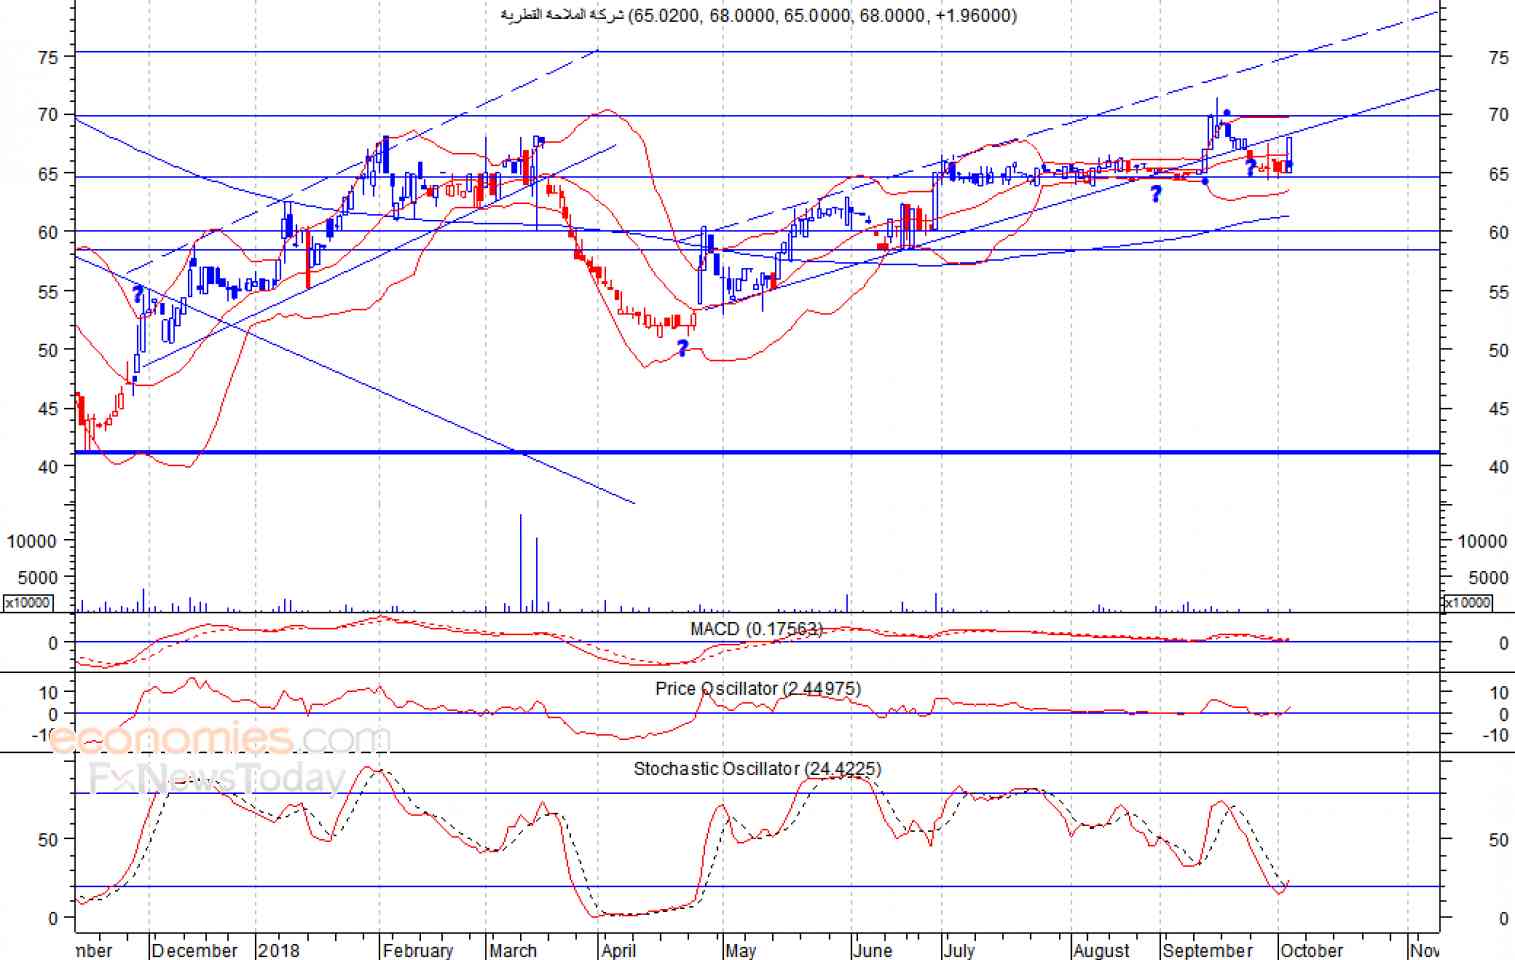Screen dimensions: 1515x960
Task: Click the 55 value on the right price axis
Action: click(1498, 293)
